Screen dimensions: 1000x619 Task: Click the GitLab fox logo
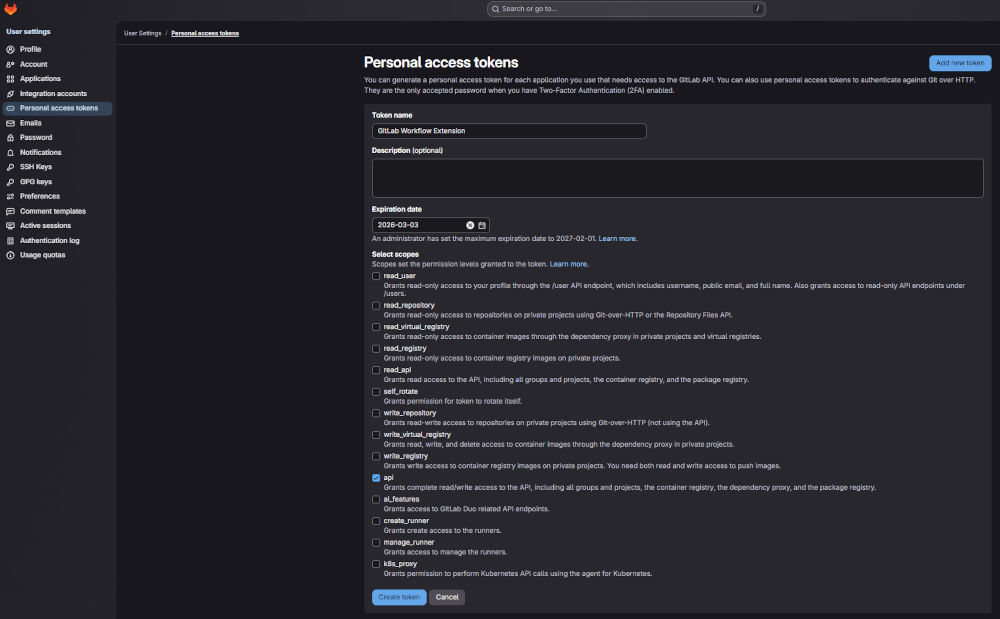click(x=11, y=9)
